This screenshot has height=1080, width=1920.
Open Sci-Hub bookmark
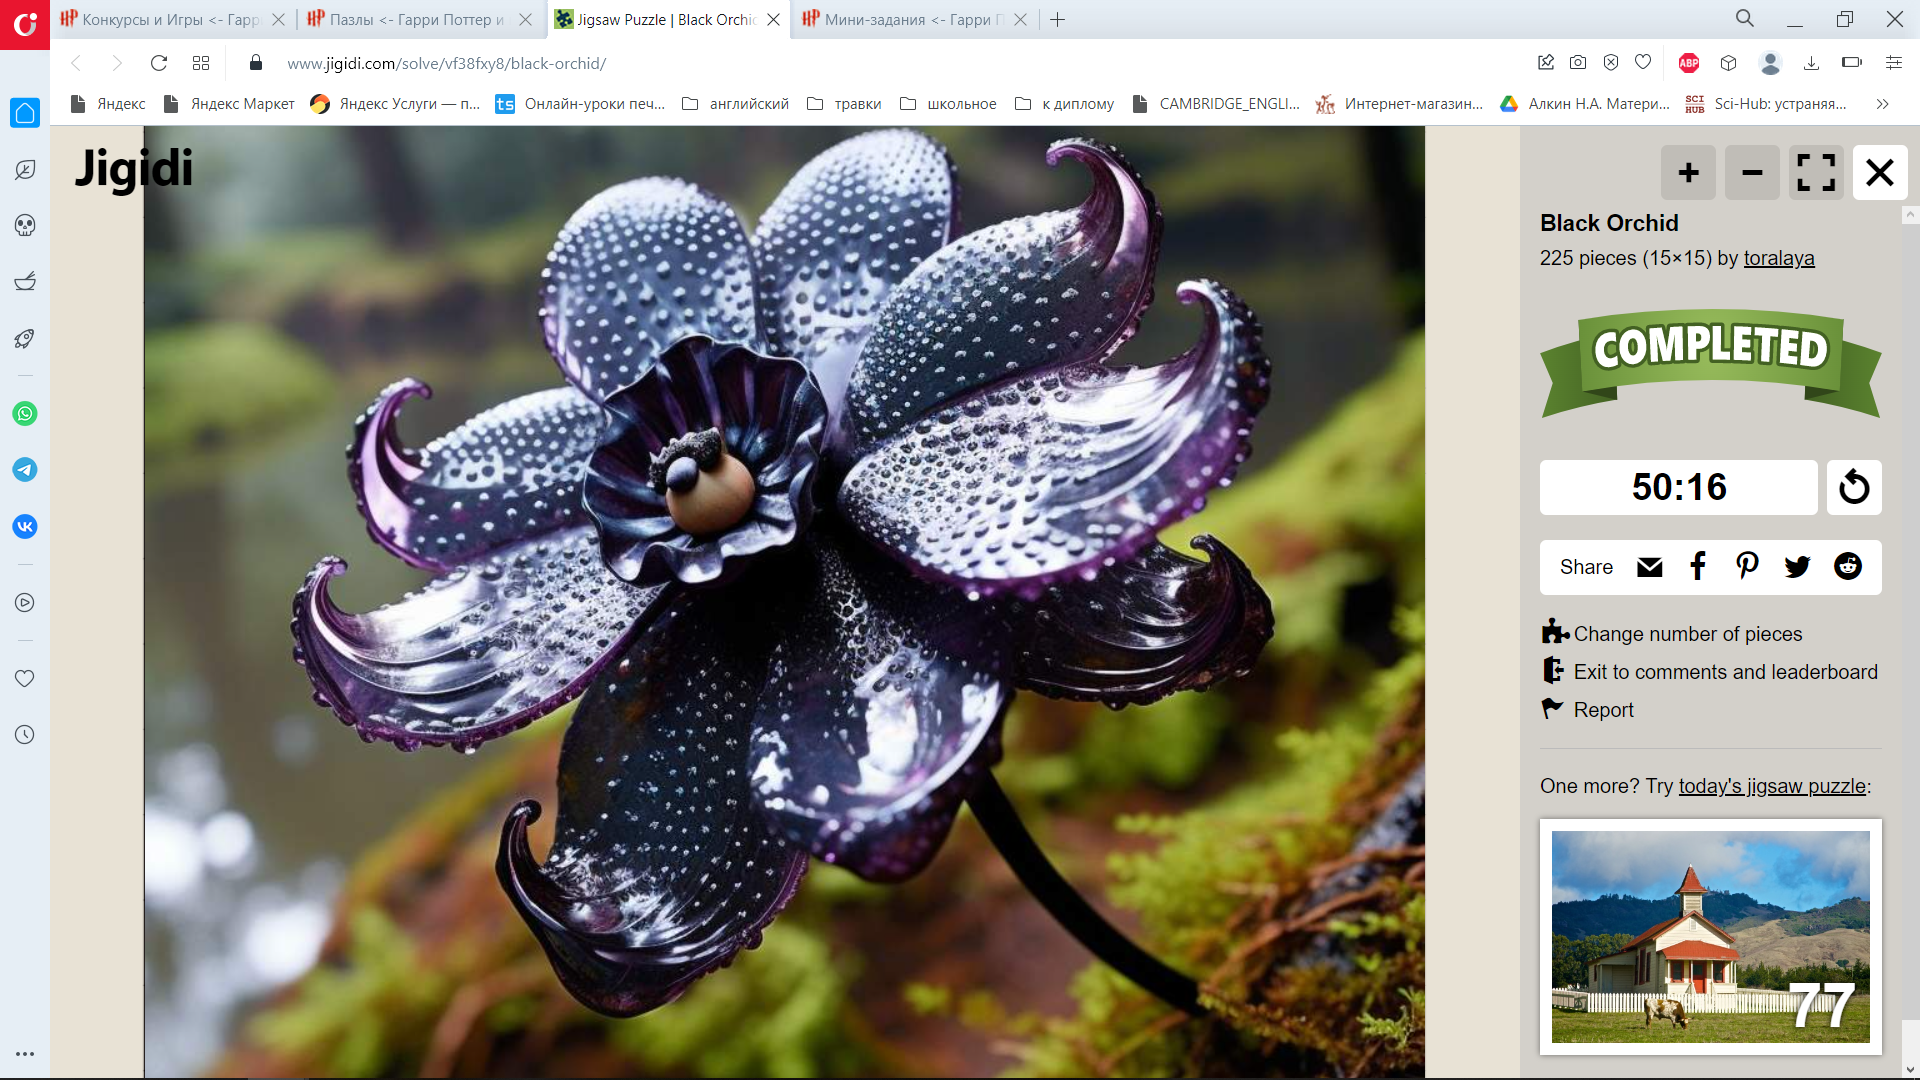(x=1766, y=104)
